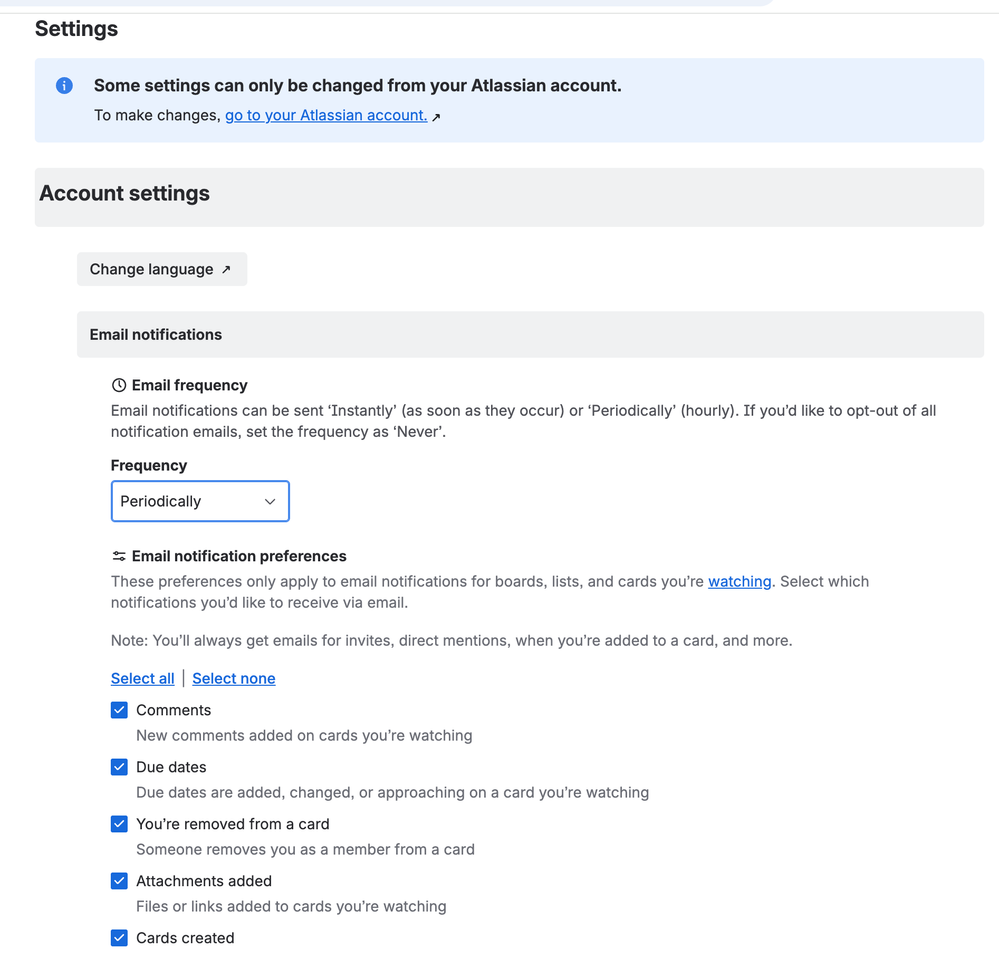Click the Account settings section header
999x957 pixels.
[125, 193]
